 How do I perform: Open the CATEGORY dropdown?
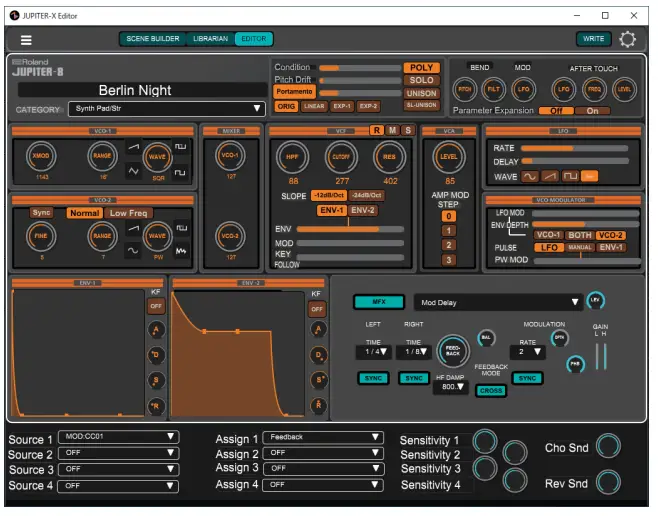(167, 109)
